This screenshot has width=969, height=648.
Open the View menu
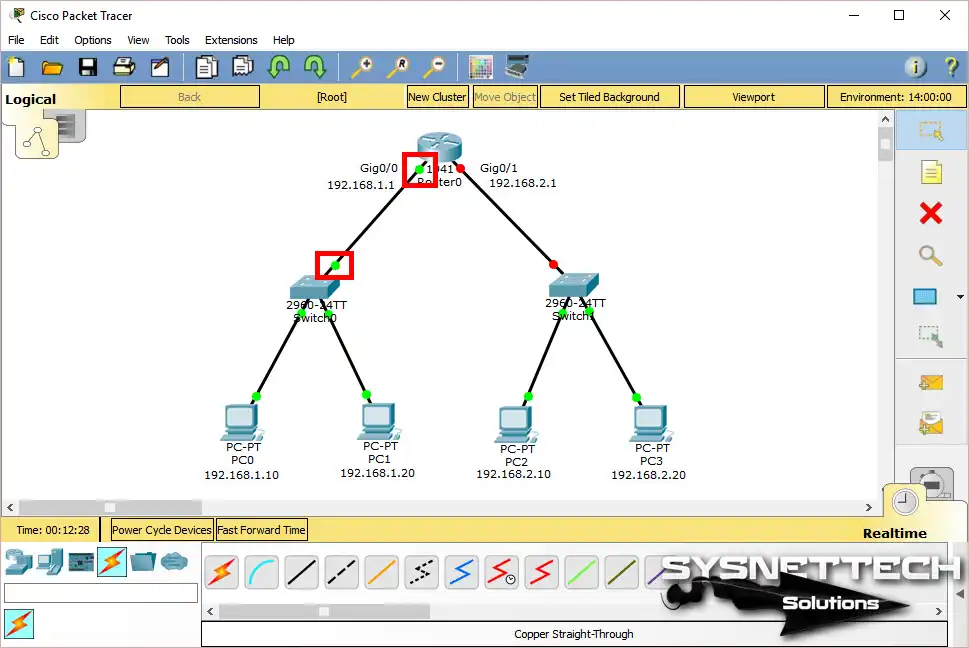(x=138, y=40)
